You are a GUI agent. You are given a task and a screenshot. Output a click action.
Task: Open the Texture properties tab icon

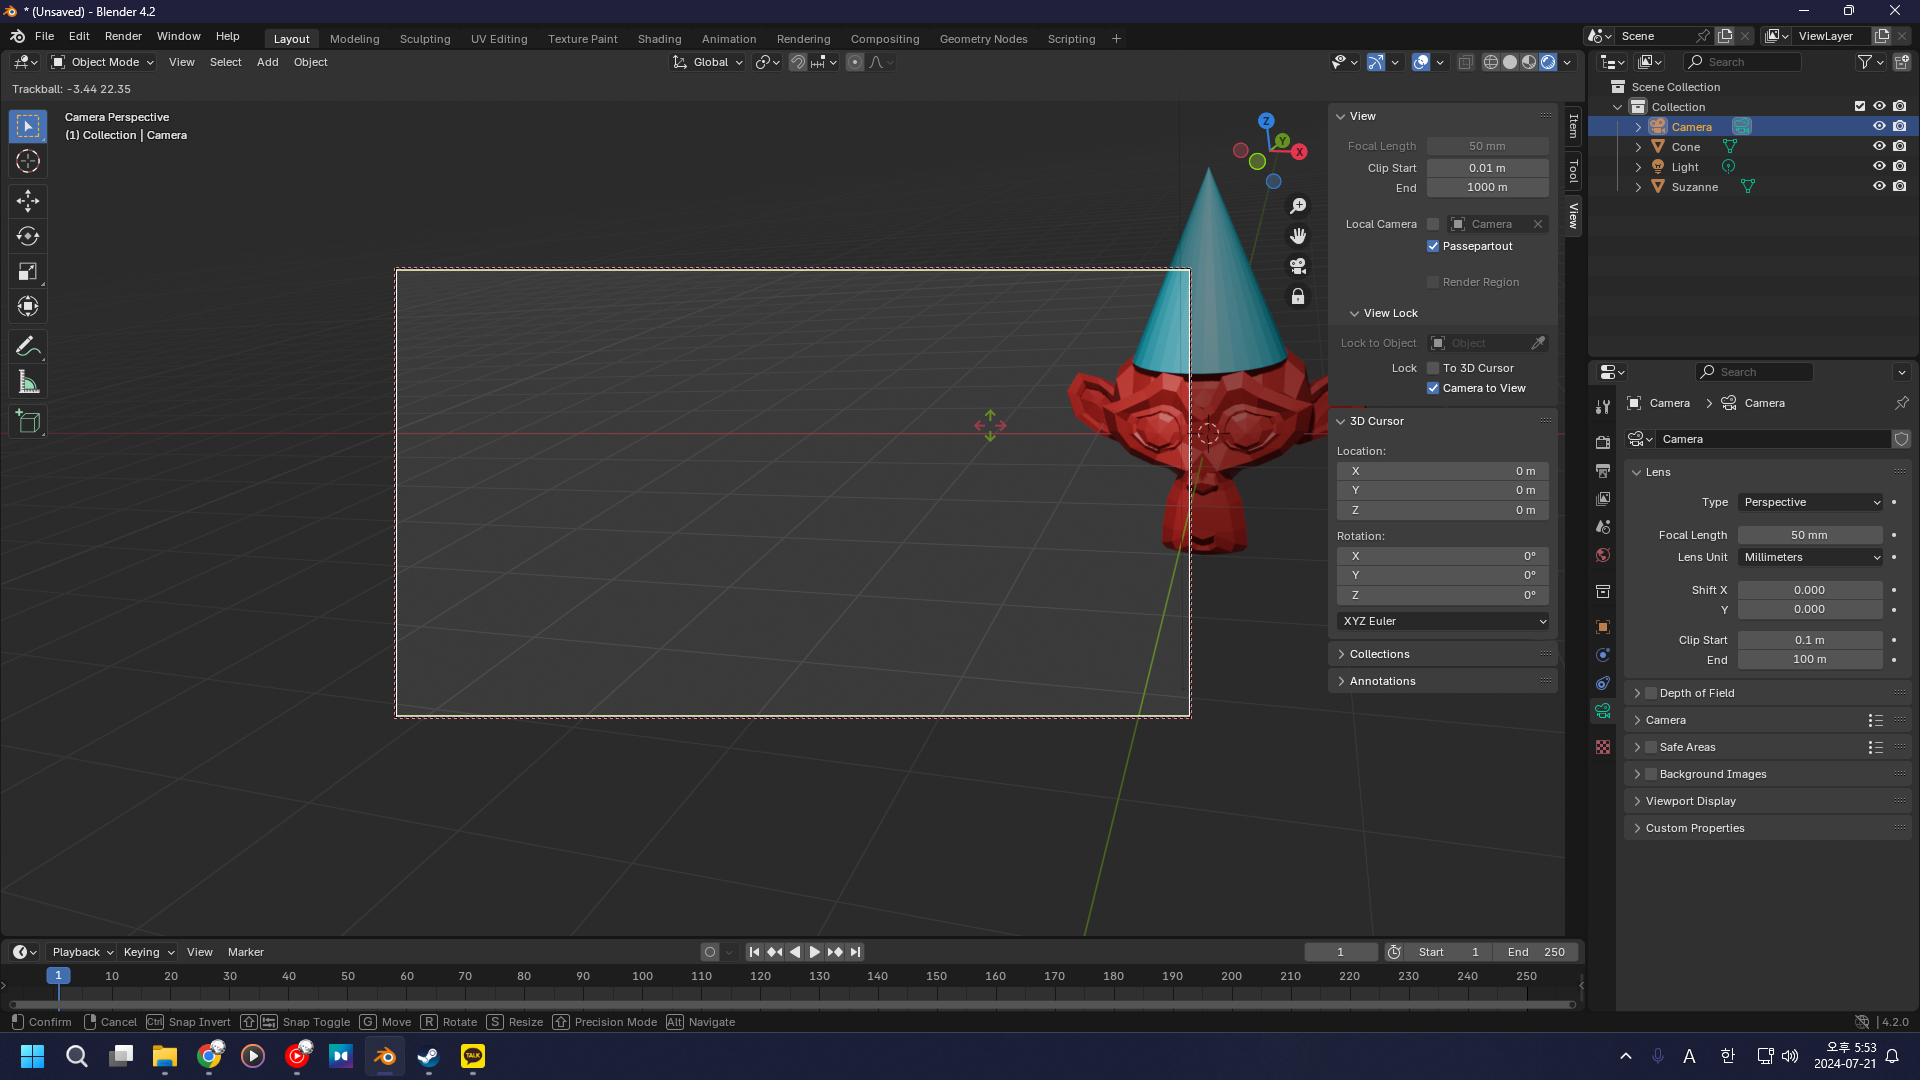pyautogui.click(x=1603, y=747)
